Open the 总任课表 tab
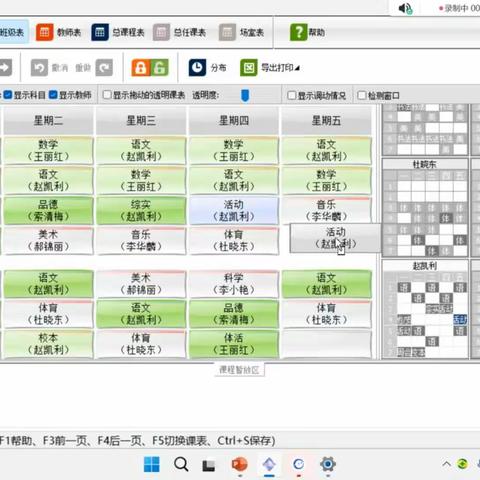The height and width of the screenshot is (480, 480). pos(180,32)
